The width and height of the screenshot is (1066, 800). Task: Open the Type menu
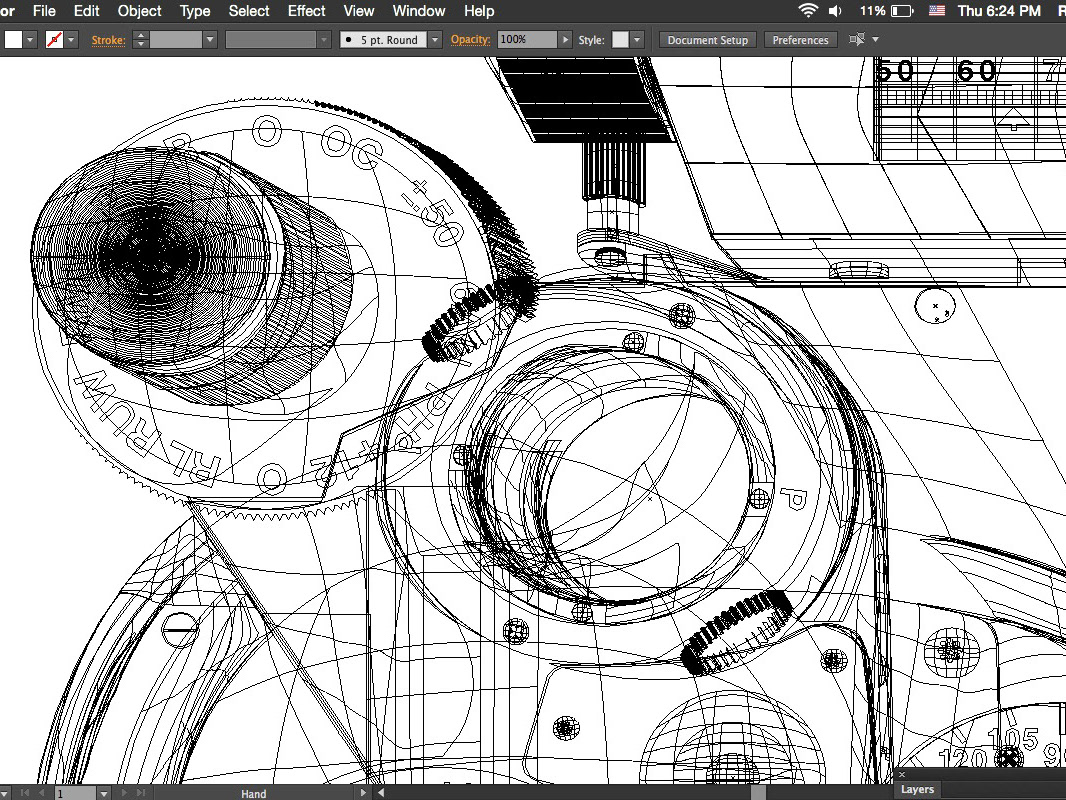tap(194, 11)
